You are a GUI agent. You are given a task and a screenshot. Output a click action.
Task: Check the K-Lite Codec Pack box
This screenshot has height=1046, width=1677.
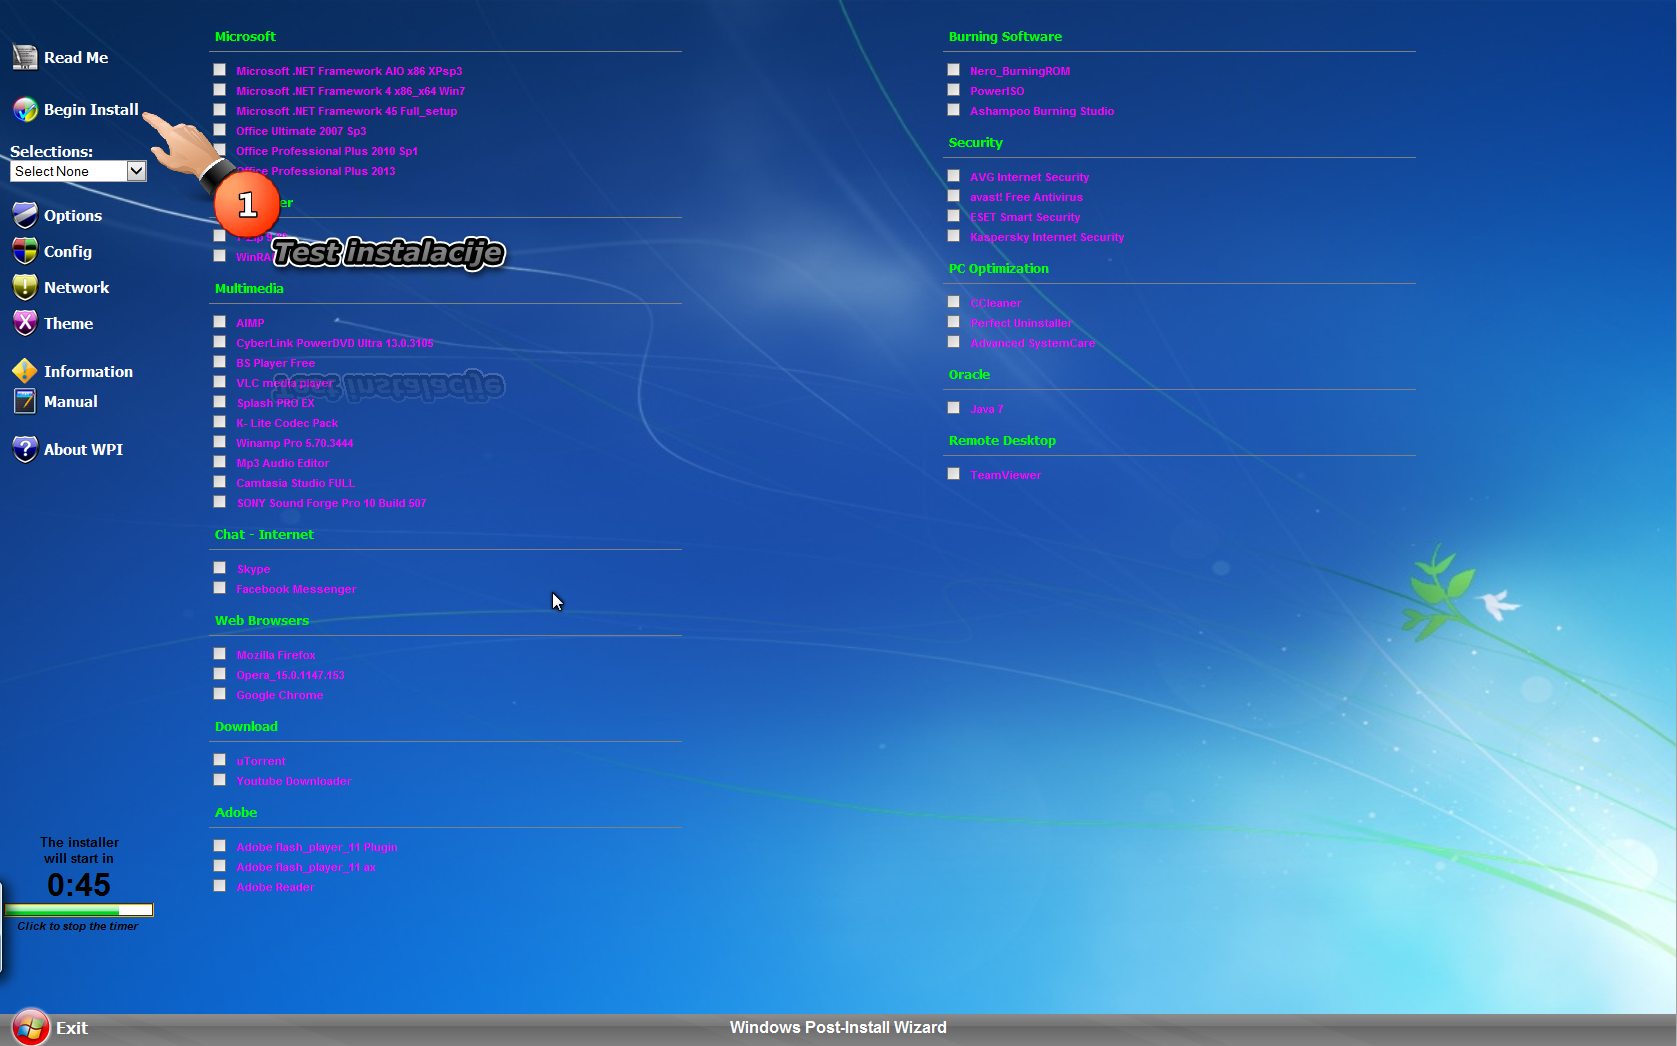219,422
